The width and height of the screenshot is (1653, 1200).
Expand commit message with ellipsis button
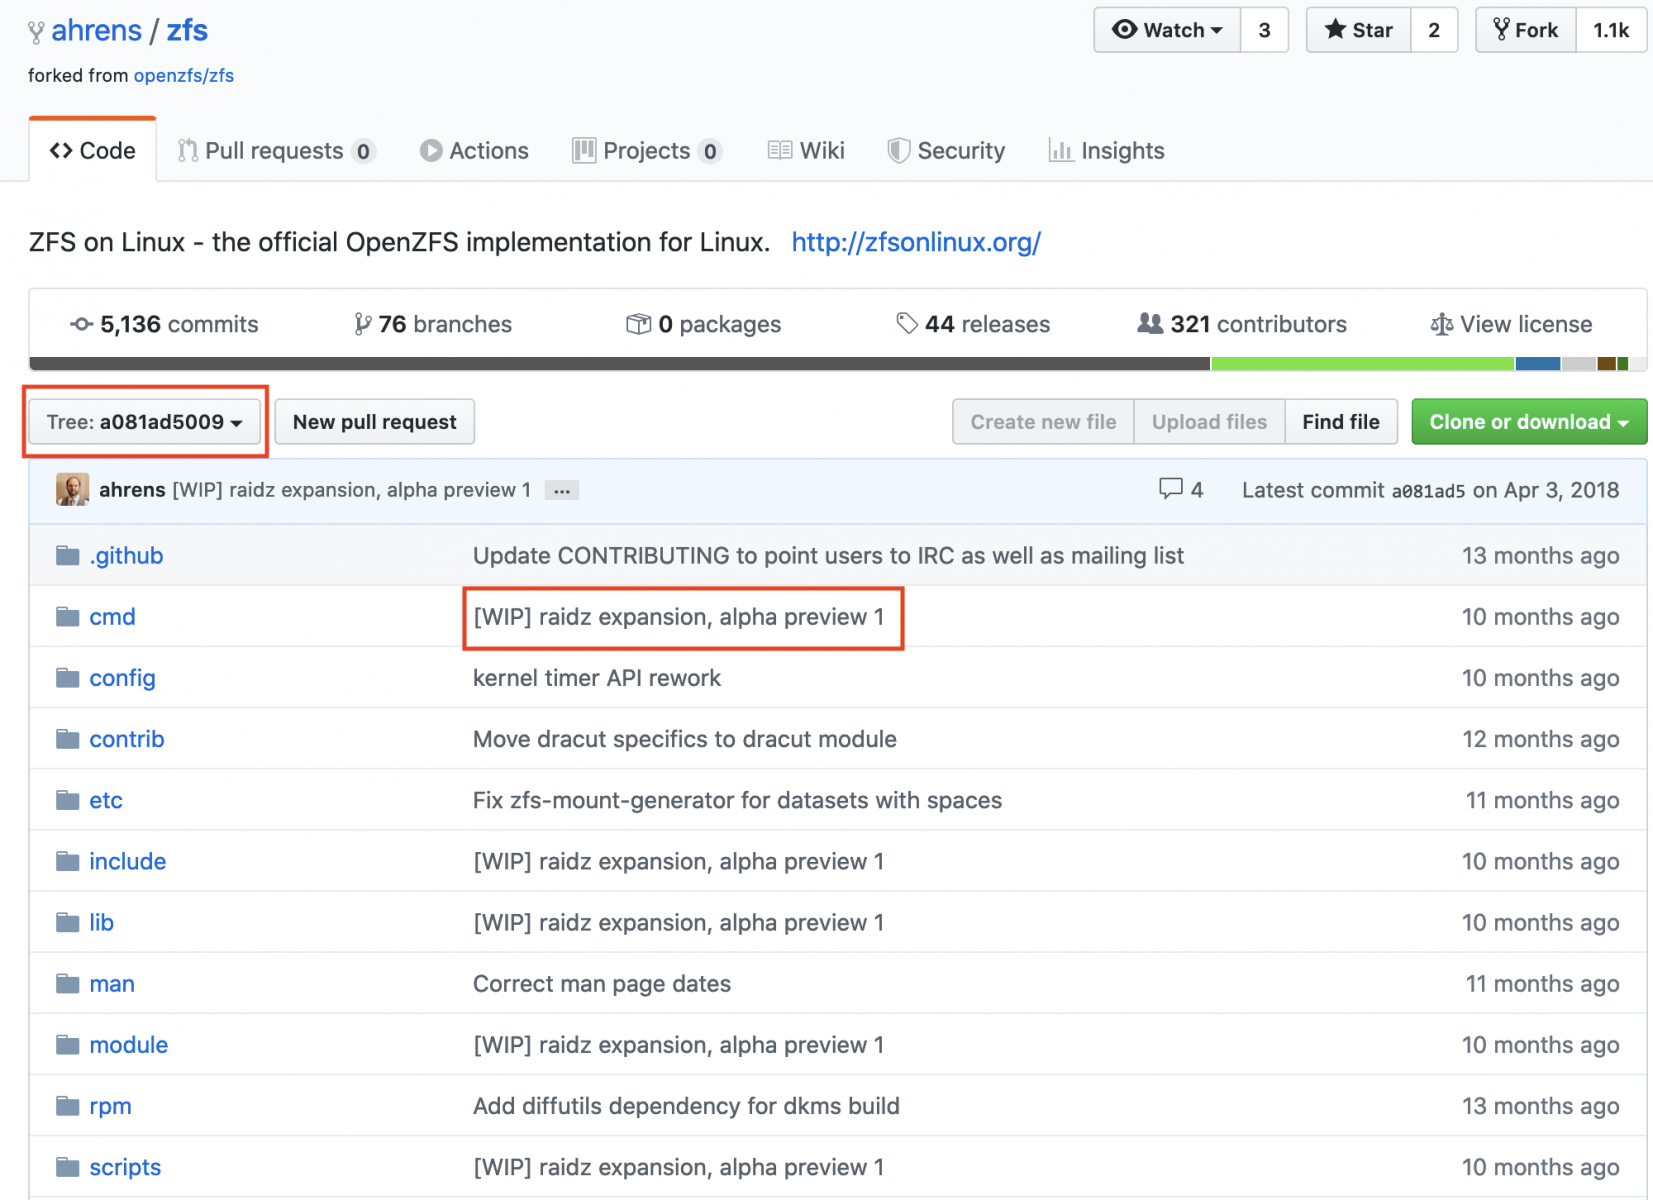562,491
